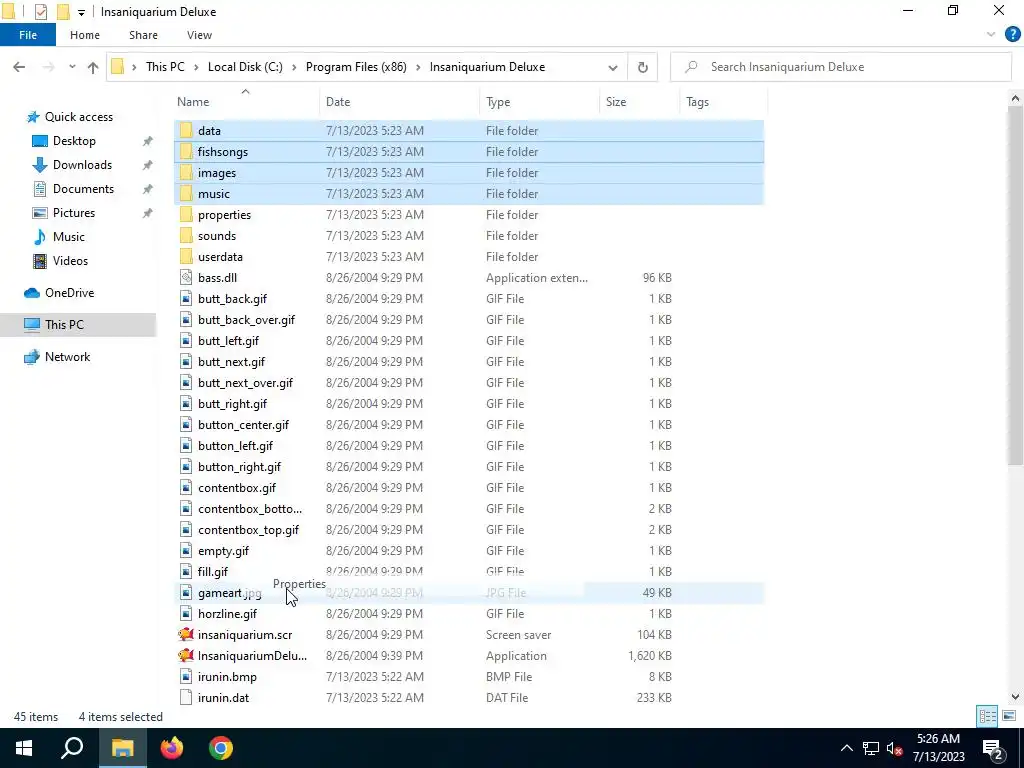Sort by the Name column header
Image resolution: width=1024 pixels, height=768 pixels.
coord(246,102)
